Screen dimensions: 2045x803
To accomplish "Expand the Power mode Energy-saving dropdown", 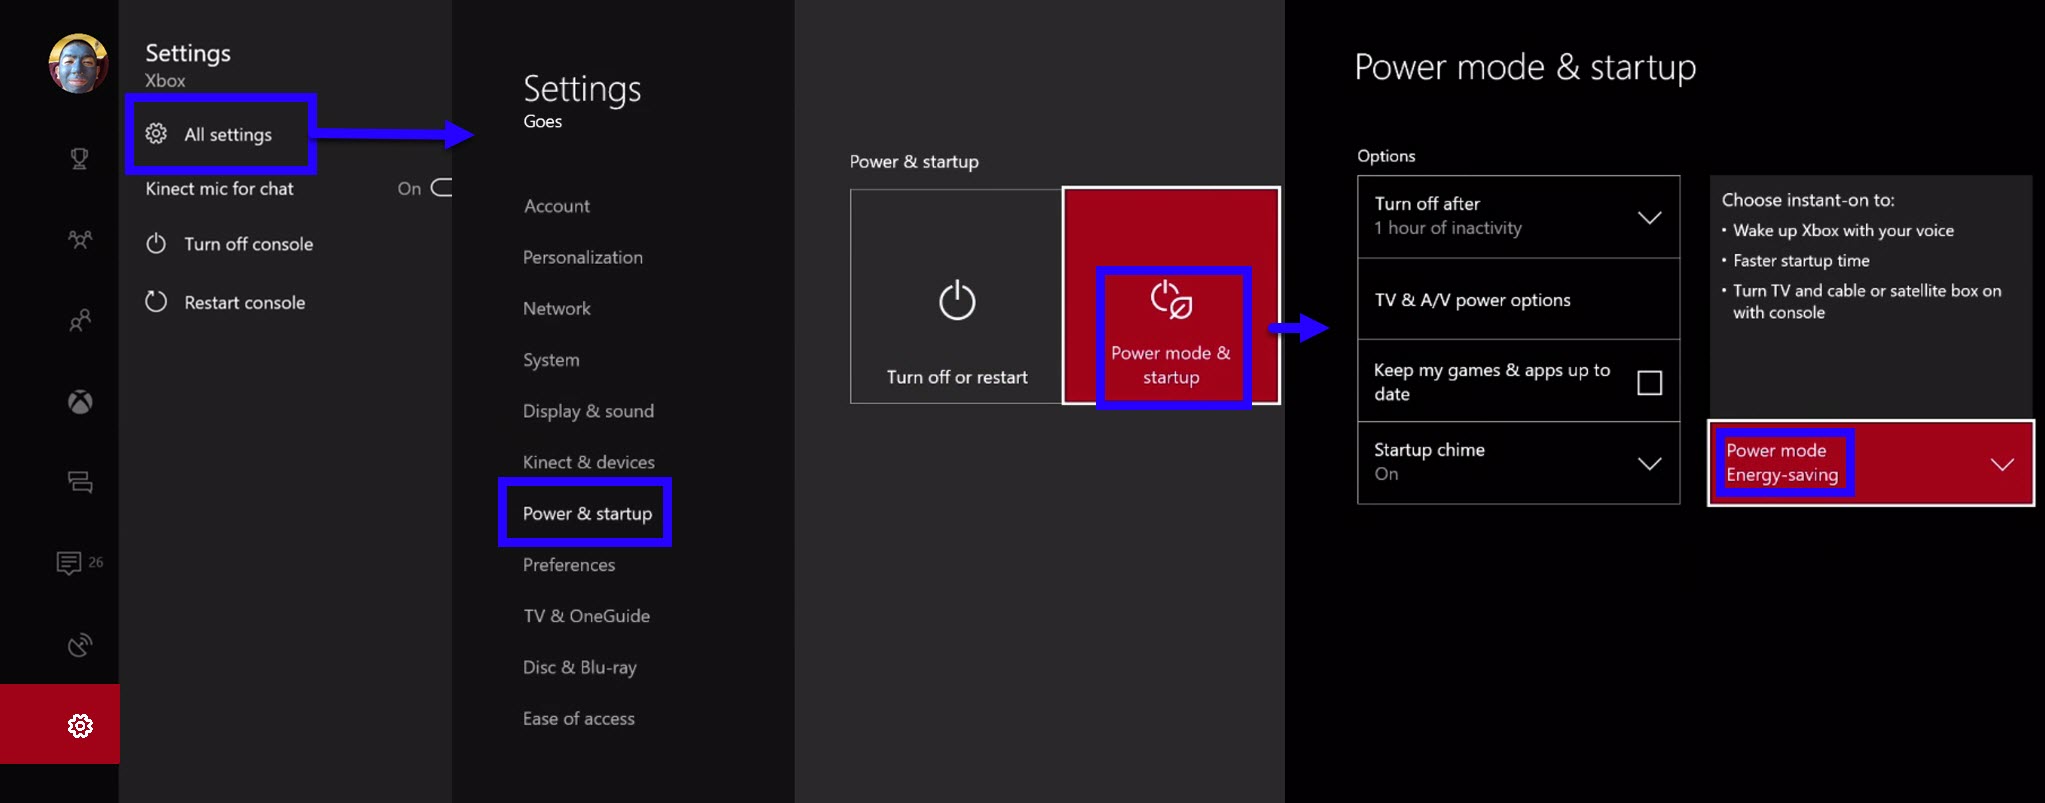I will [x=2001, y=464].
